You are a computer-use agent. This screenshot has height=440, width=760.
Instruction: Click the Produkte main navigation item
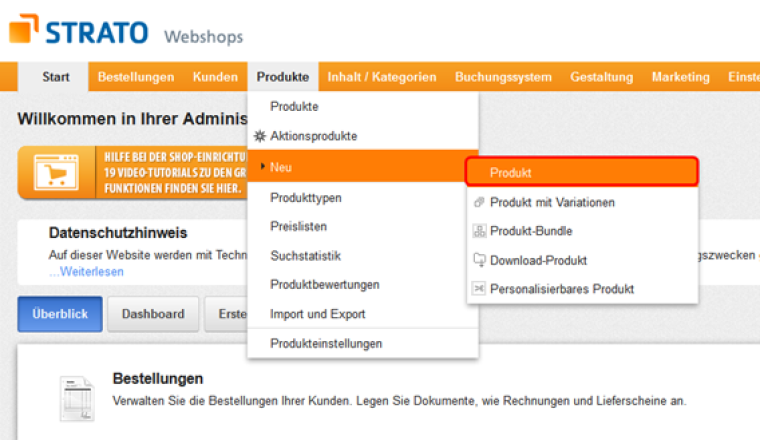pos(283,77)
